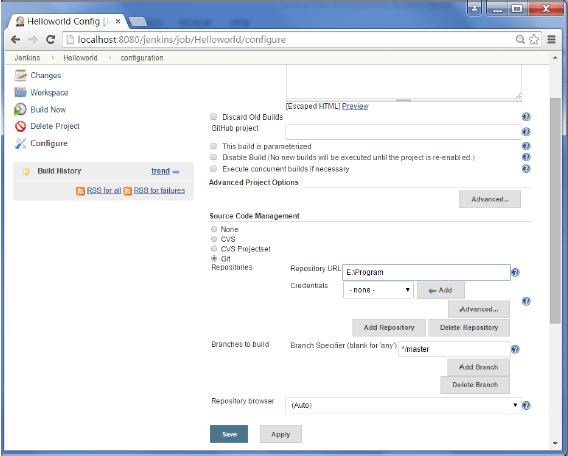Open RSS for all link

tap(104, 190)
